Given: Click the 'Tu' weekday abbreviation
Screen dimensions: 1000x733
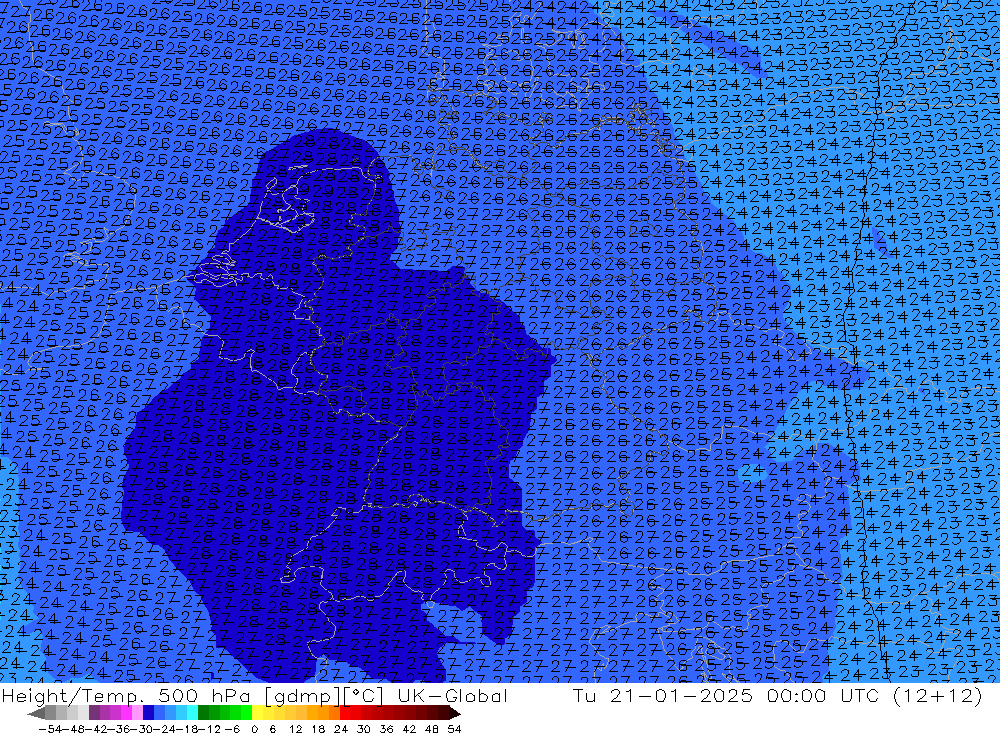Looking at the screenshot, I should pyautogui.click(x=584, y=695).
